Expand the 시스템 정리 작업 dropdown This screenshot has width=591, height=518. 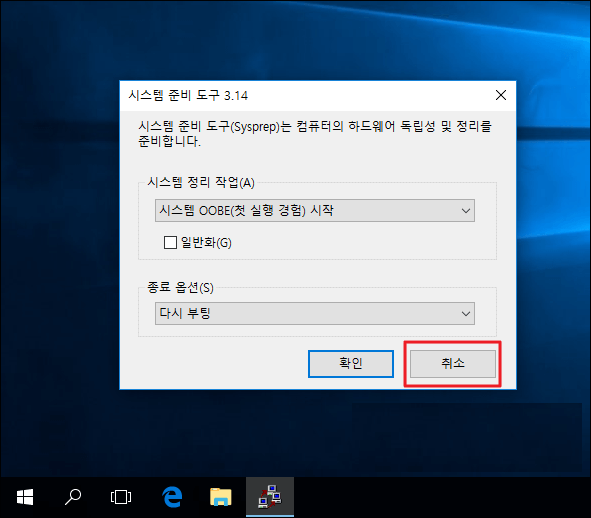point(315,210)
